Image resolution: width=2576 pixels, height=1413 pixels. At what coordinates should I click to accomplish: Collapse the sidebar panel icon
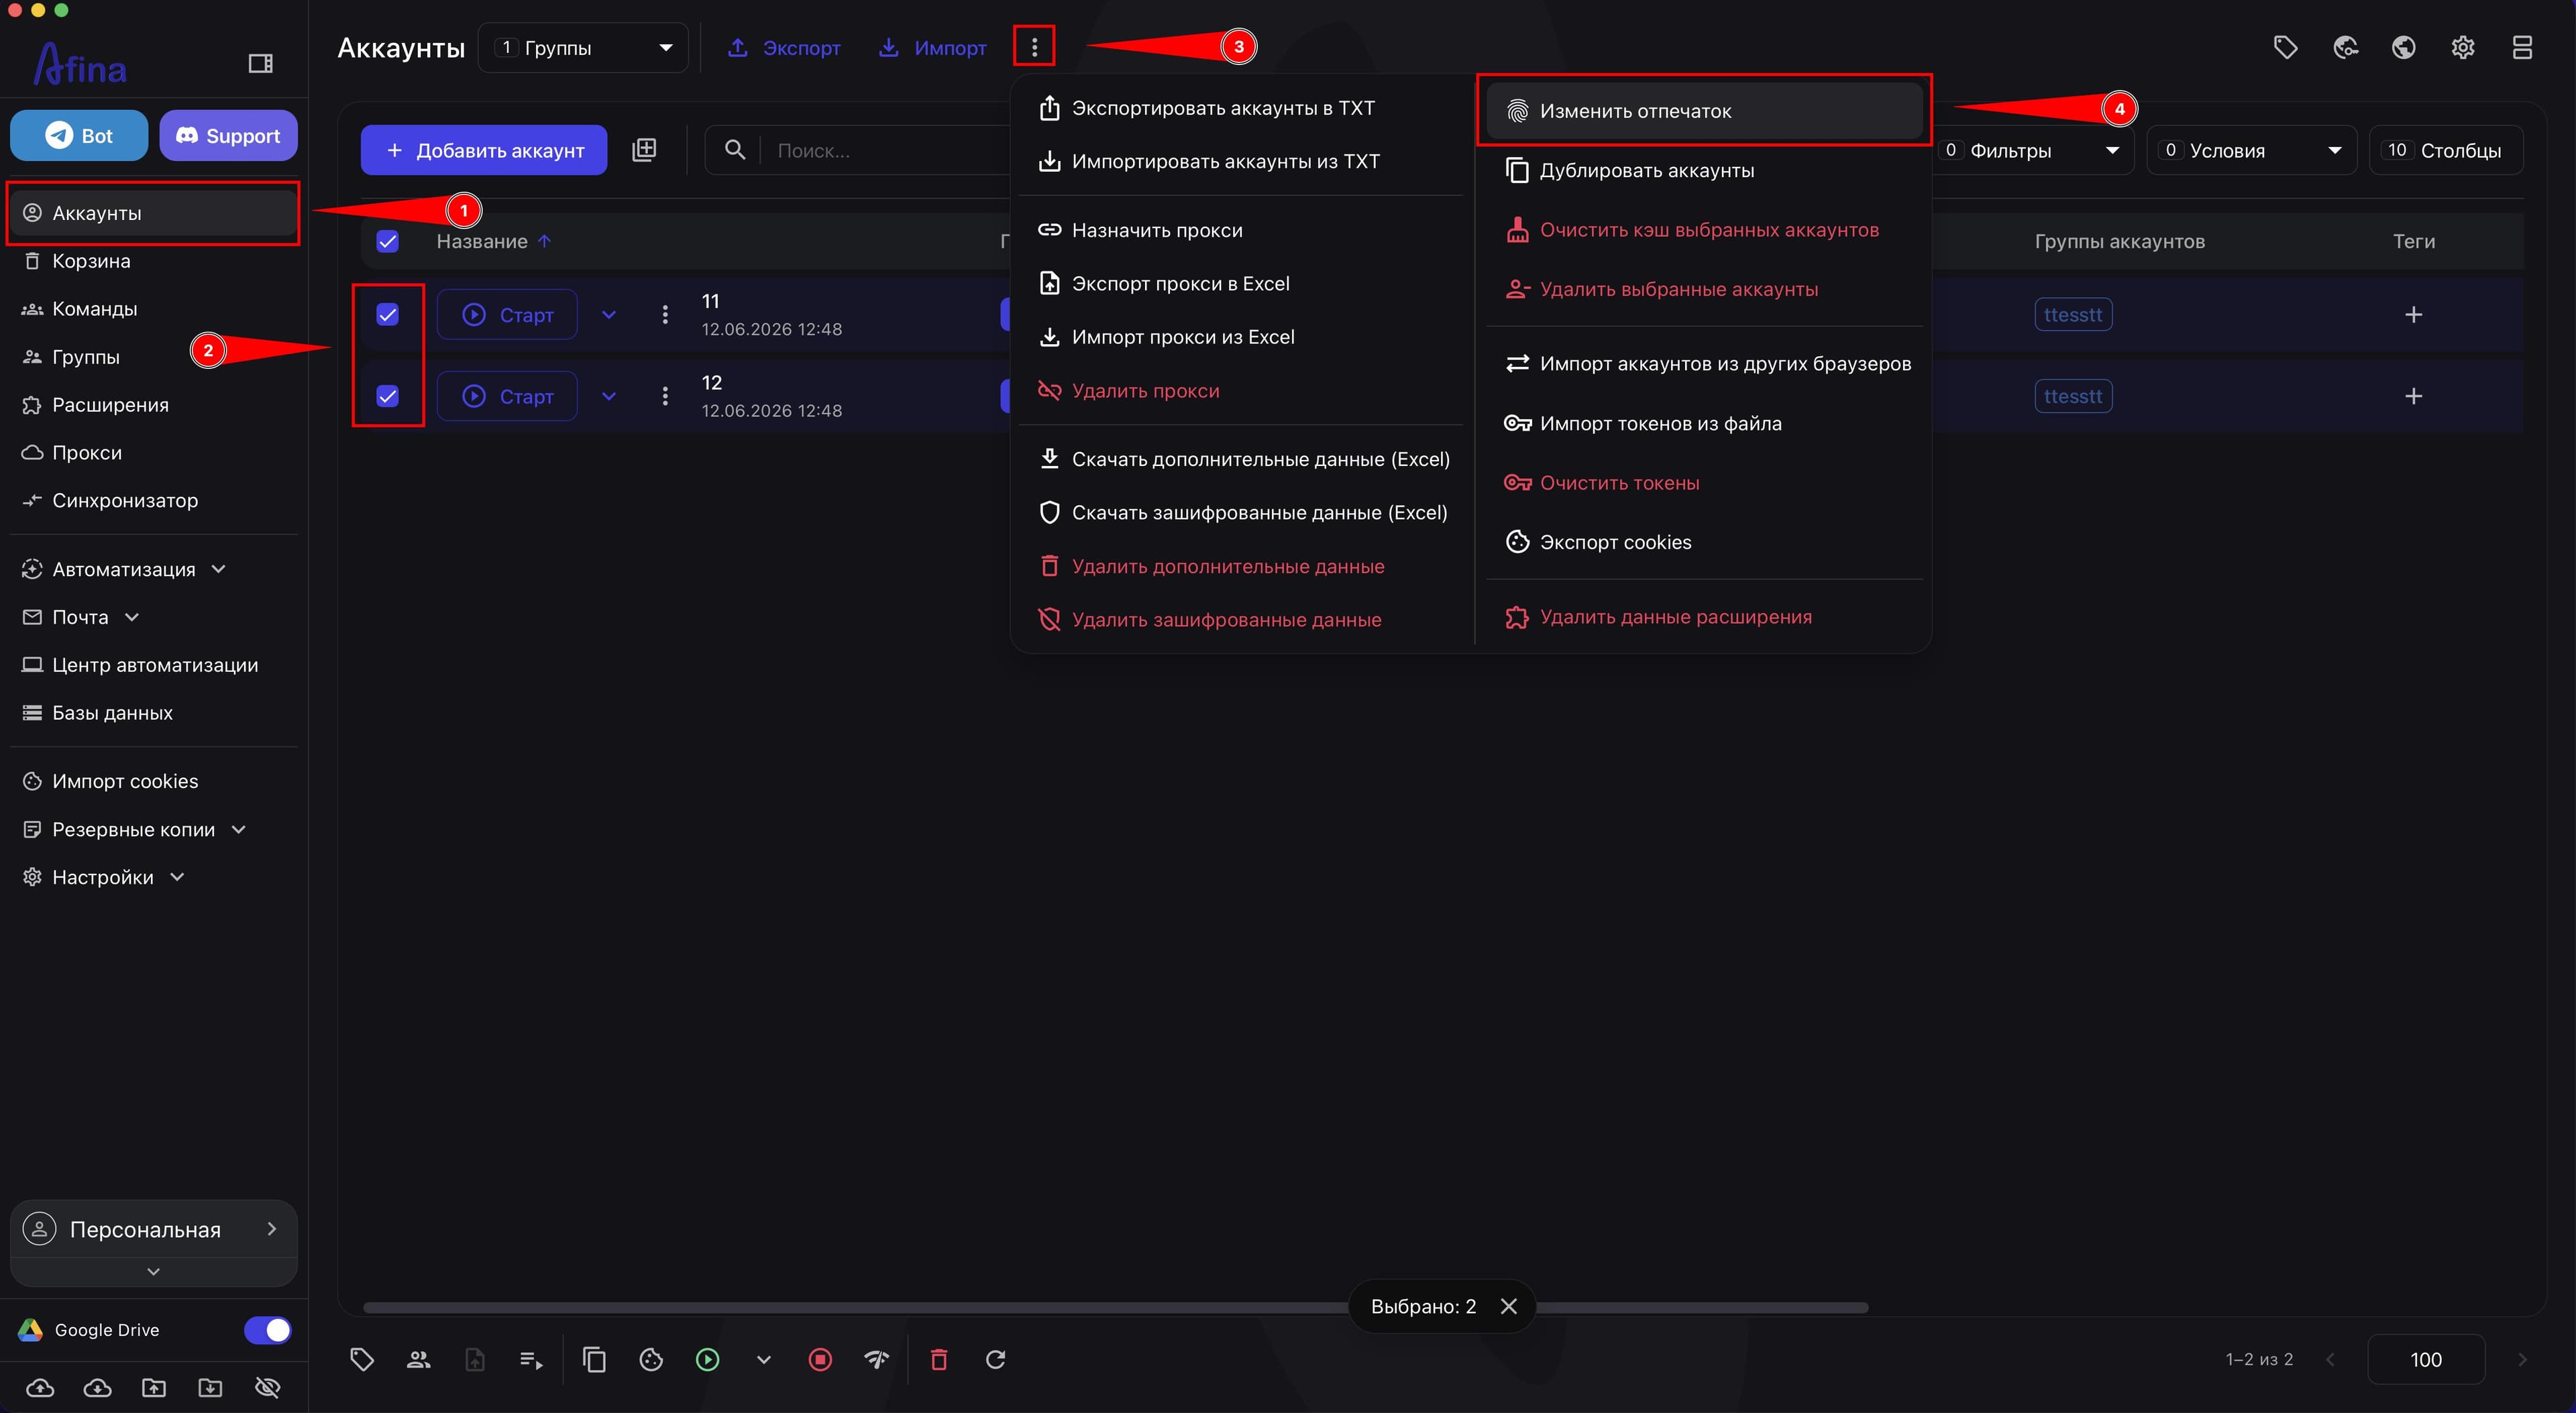pyautogui.click(x=260, y=64)
